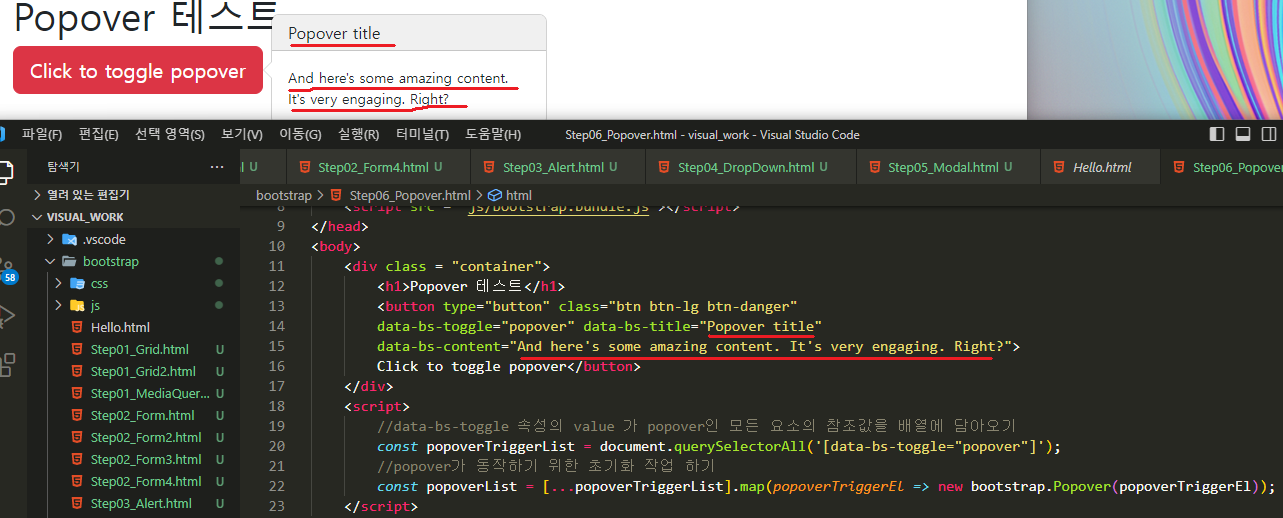Expand the .vscode folder chevron
Viewport: 1283px width, 518px height.
point(51,239)
